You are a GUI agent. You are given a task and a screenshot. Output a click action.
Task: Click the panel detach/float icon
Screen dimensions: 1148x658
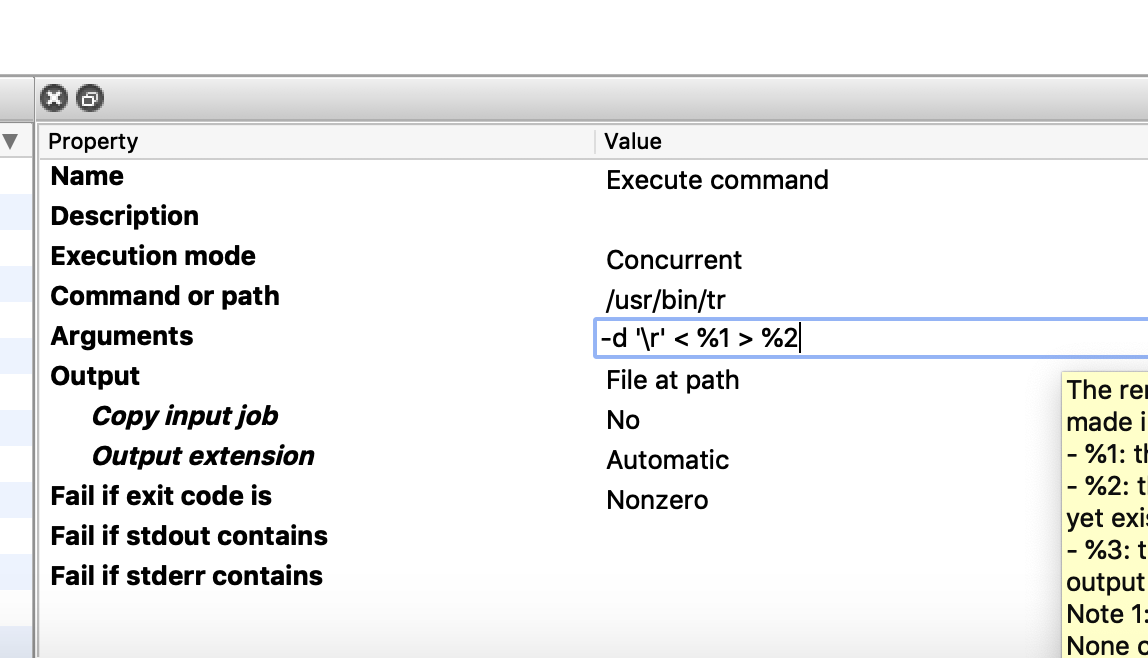(x=90, y=99)
